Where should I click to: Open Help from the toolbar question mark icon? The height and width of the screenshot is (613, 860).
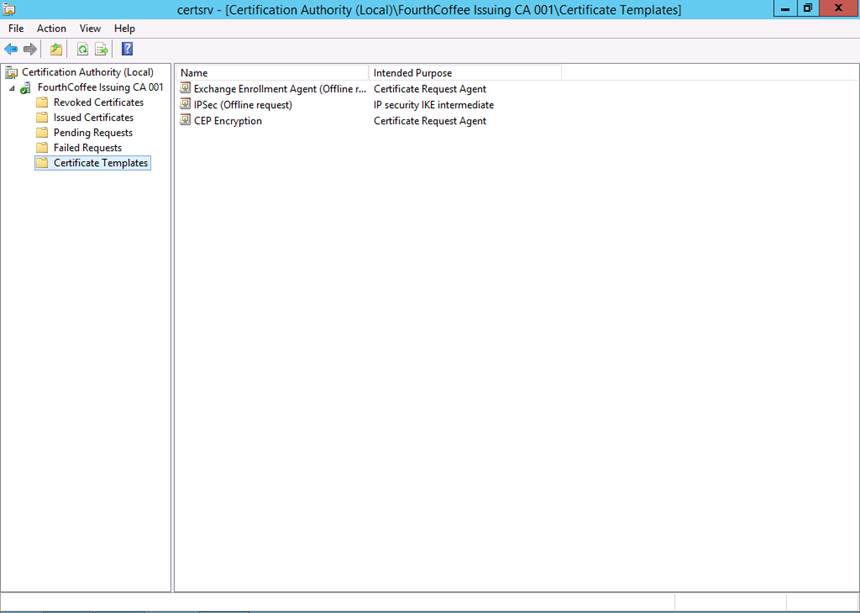127,49
